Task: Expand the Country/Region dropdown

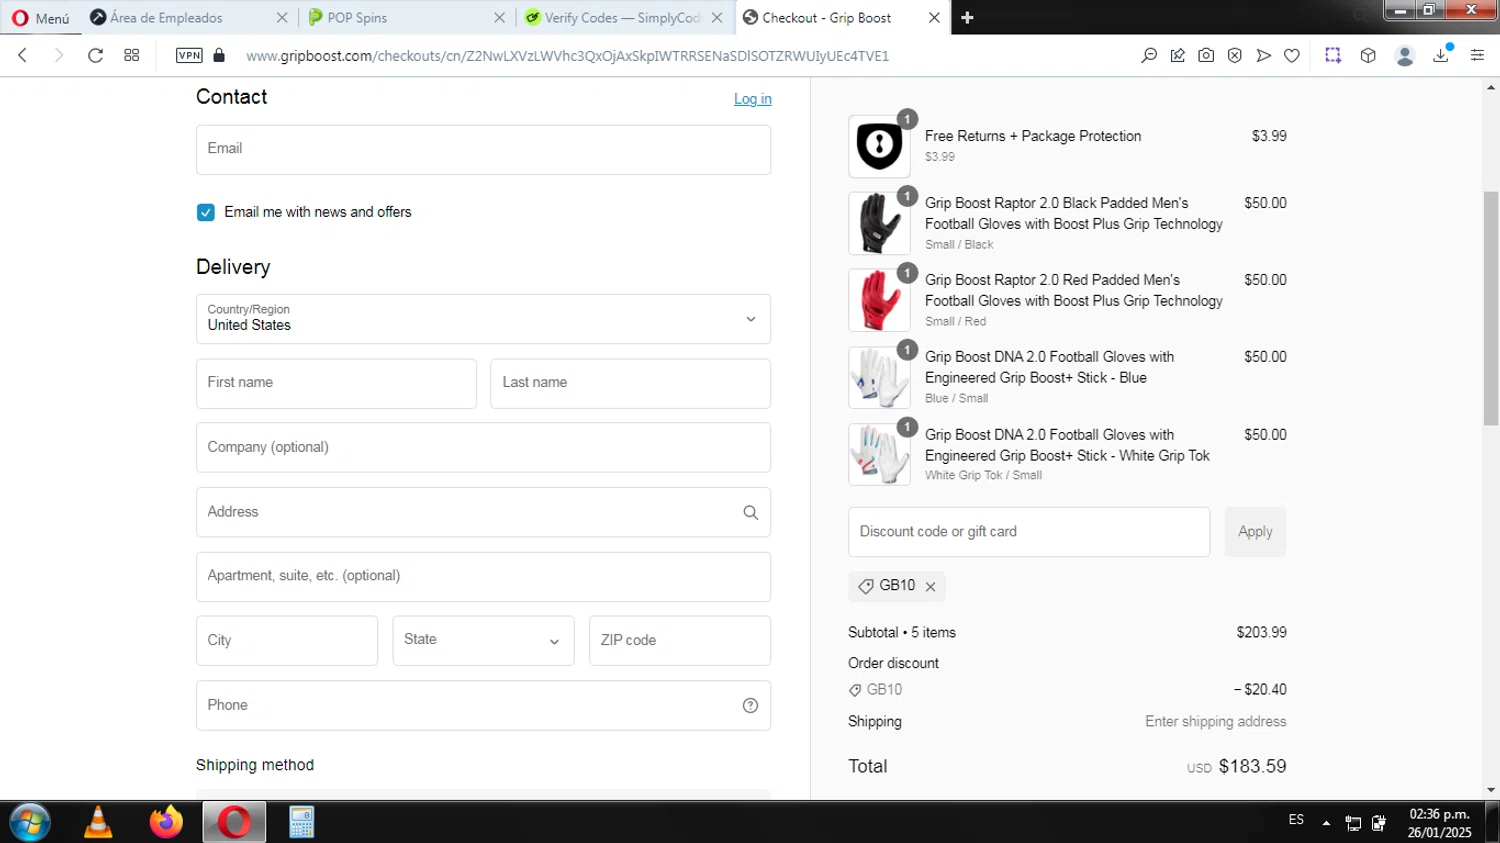Action: [x=483, y=319]
